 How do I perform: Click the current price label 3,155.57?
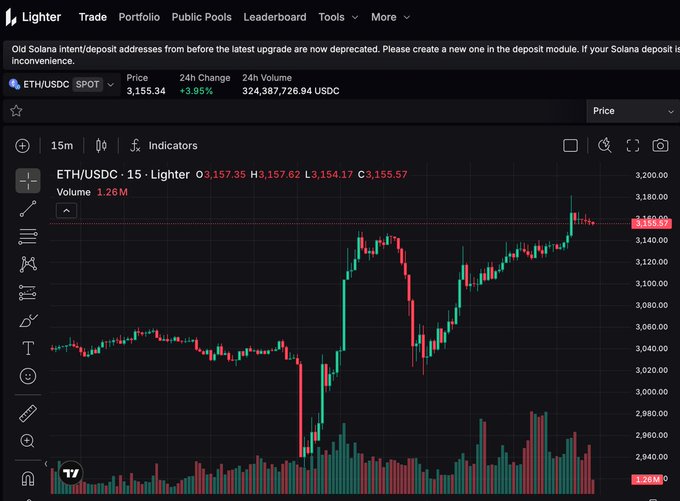pos(651,223)
